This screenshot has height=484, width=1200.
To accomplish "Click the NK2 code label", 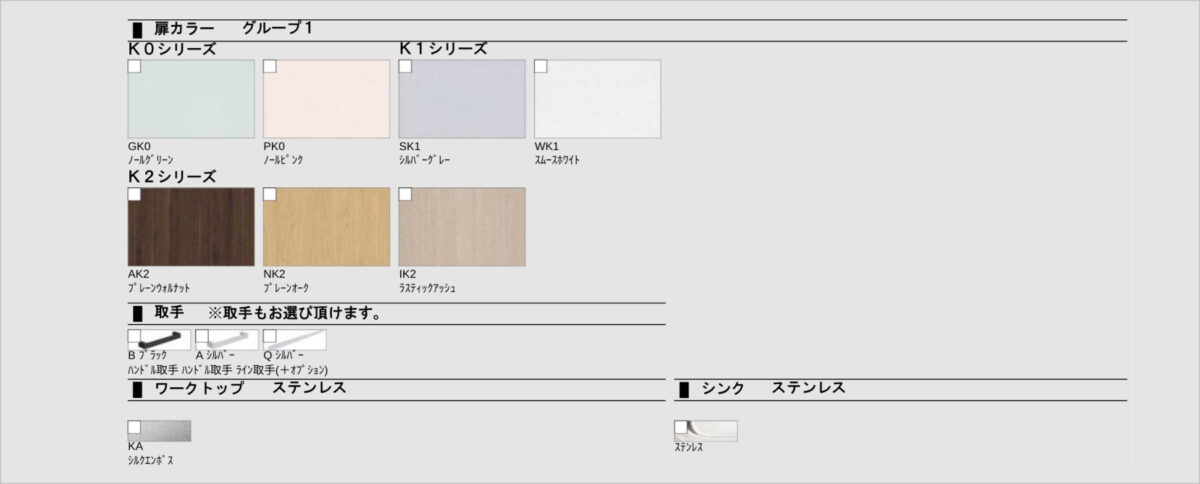I will (x=274, y=274).
